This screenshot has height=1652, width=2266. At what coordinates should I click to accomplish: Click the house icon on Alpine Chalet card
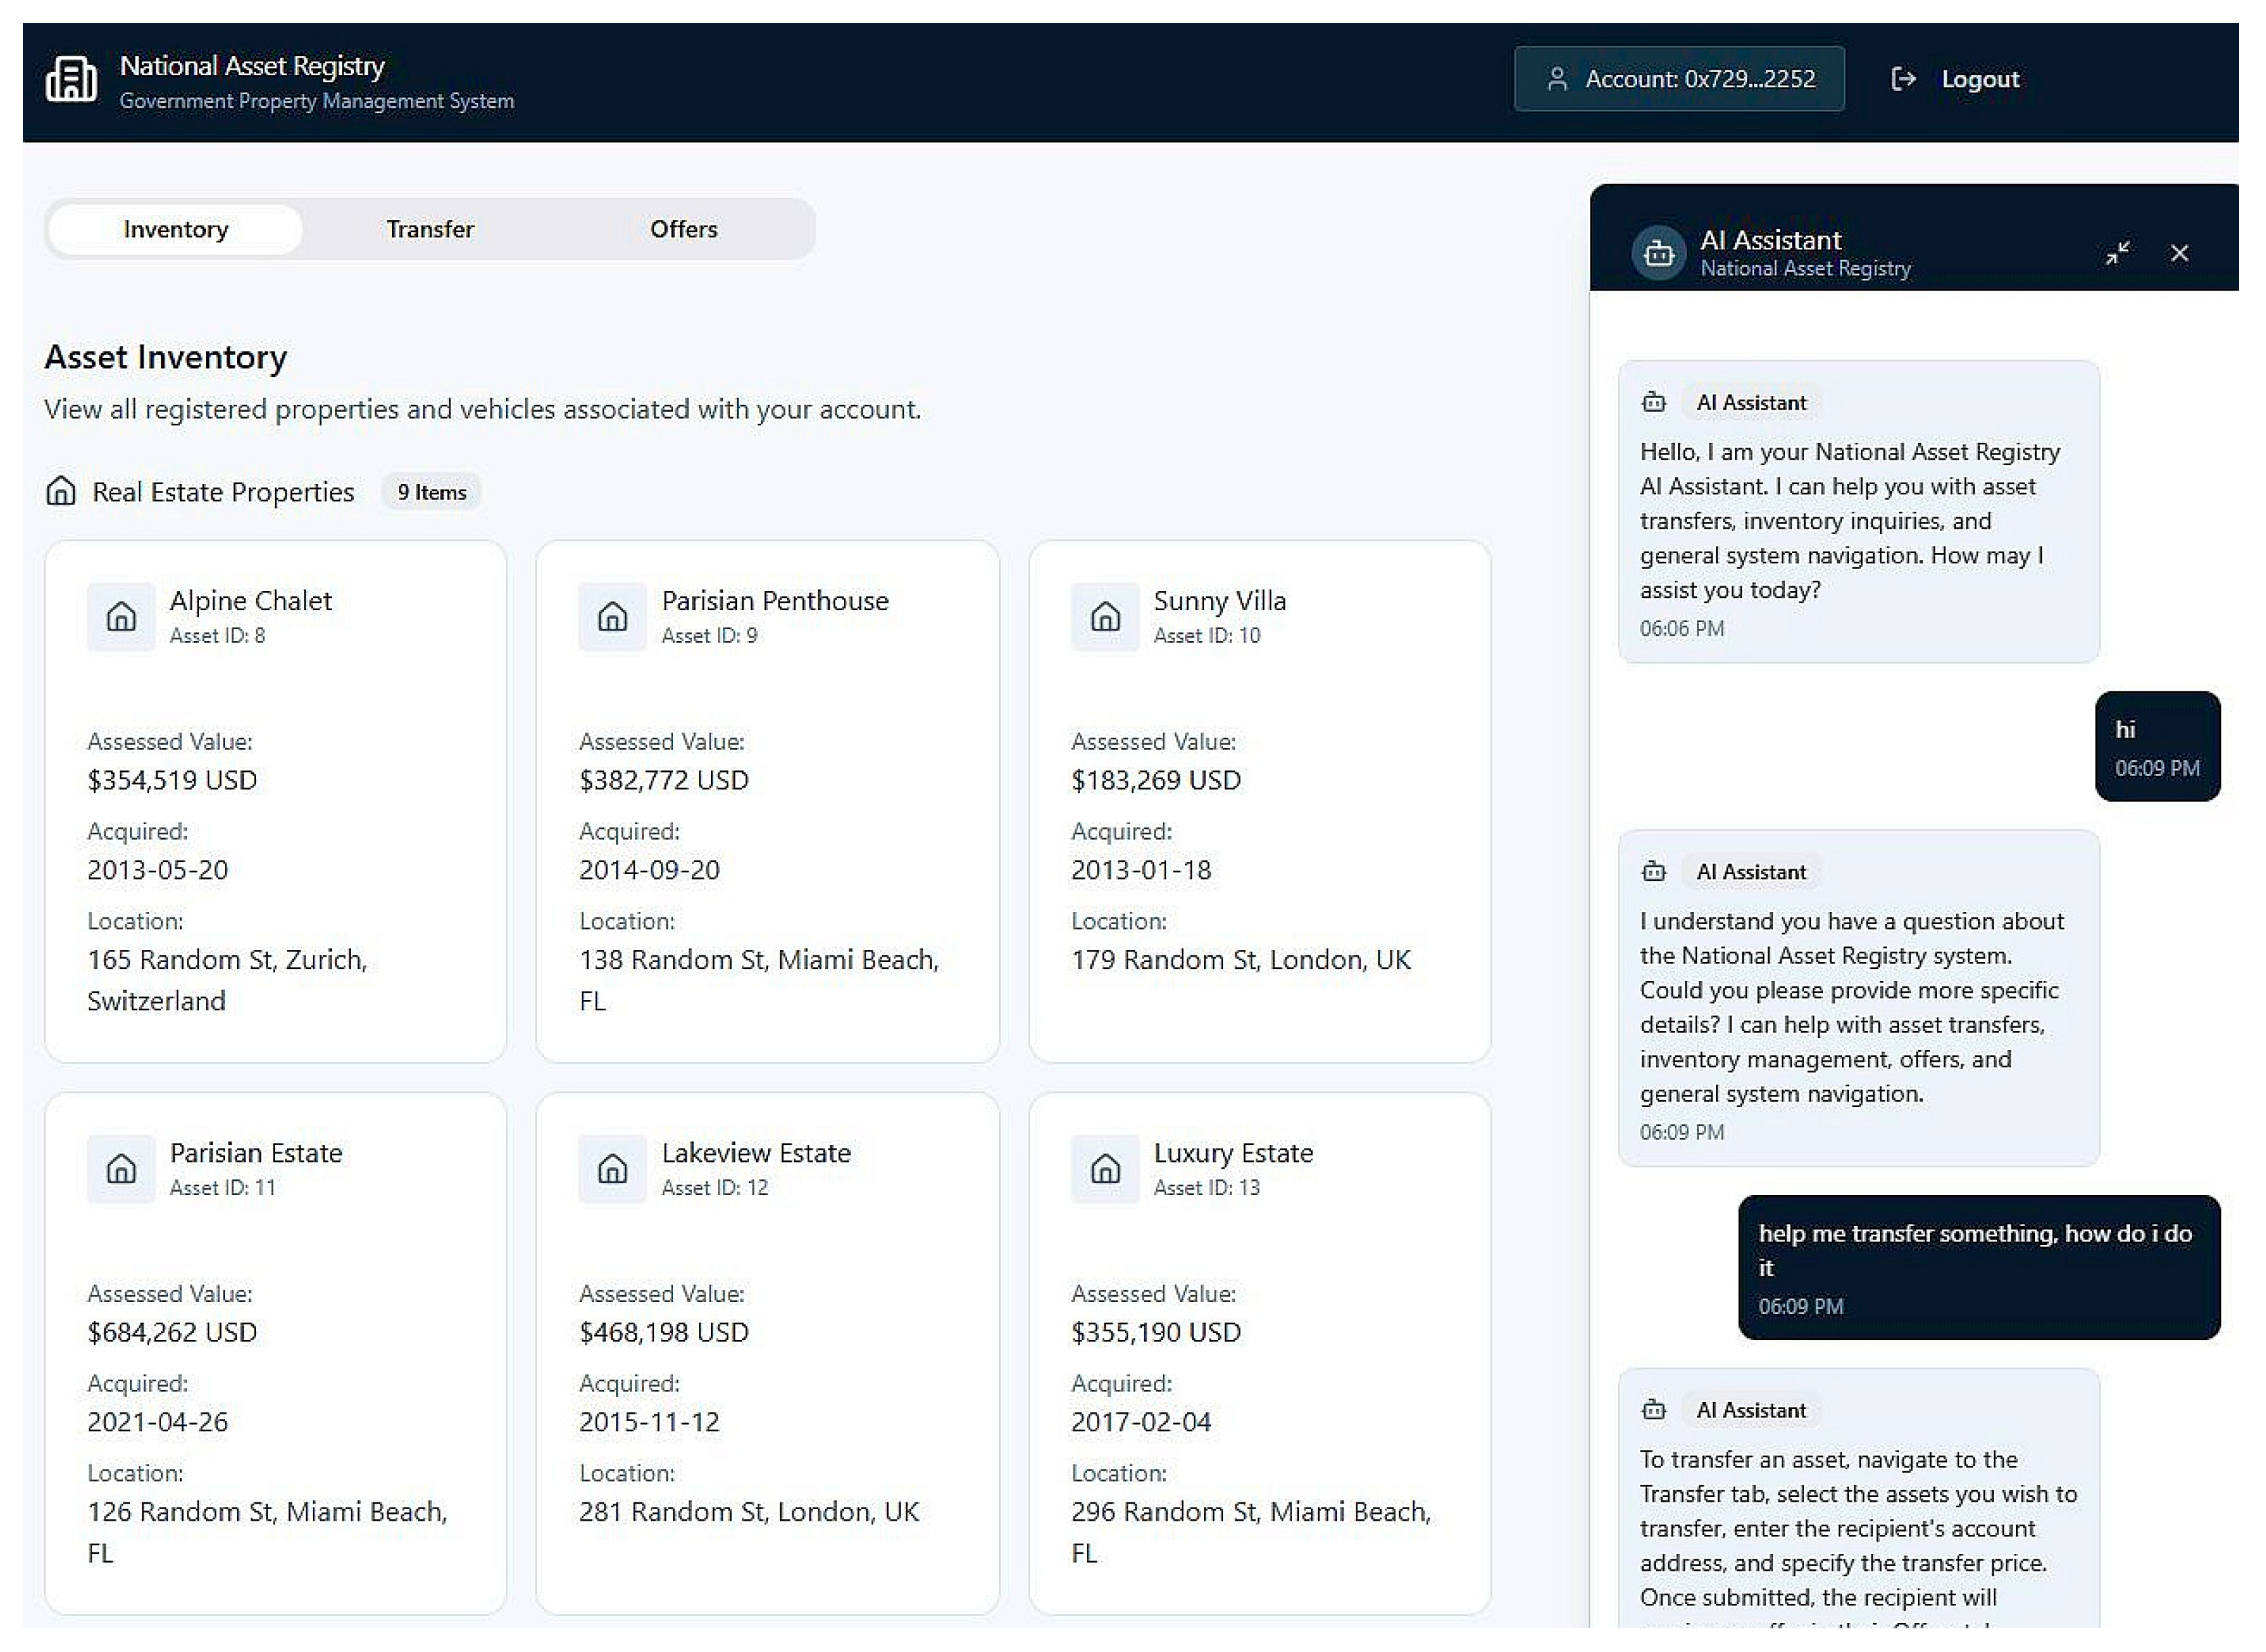coord(121,617)
